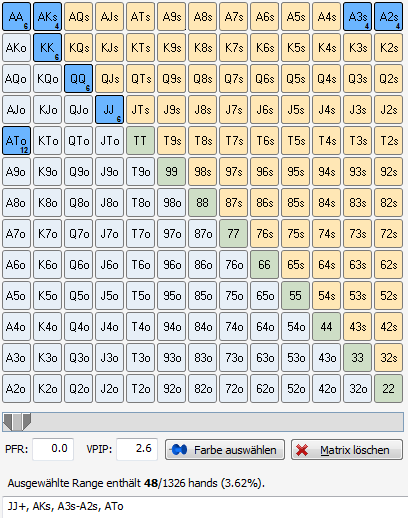Screen dimensions: 408x518
Task: Deselect the A3s hand cell
Action: click(x=358, y=16)
